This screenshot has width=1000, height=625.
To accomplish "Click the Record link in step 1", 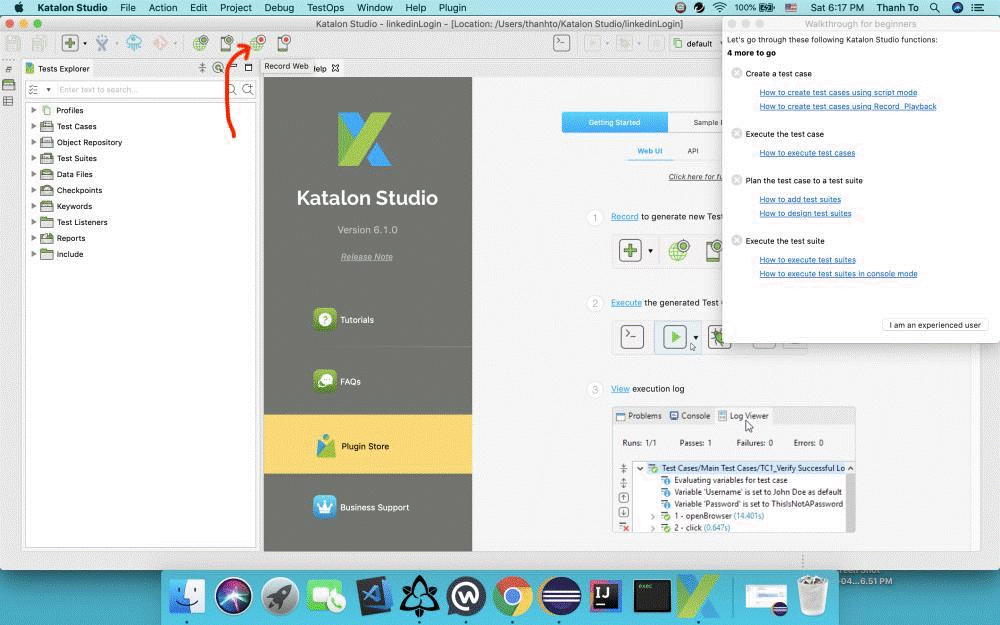I will 624,216.
